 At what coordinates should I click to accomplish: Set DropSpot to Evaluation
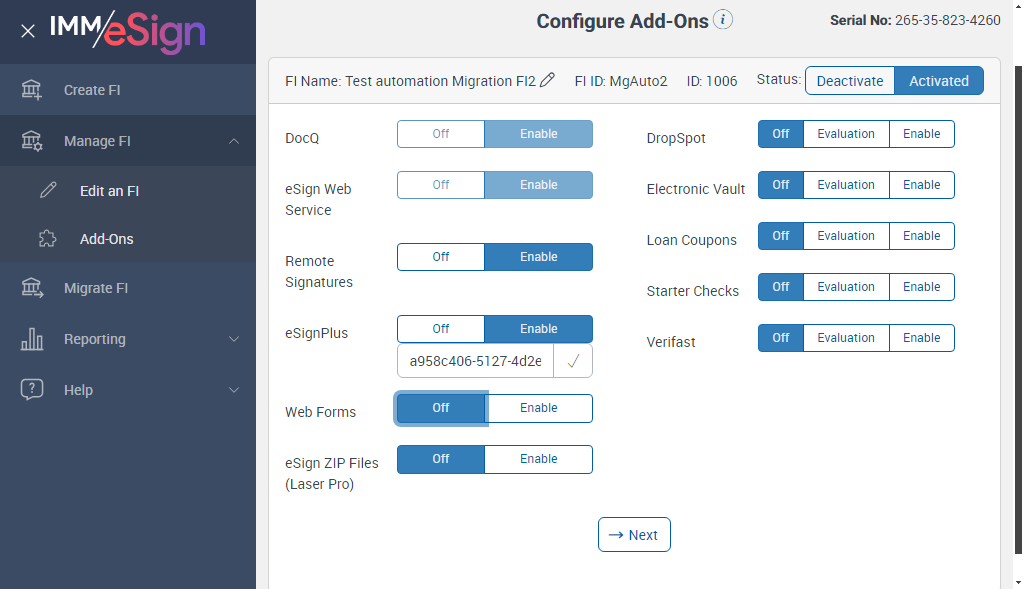(x=846, y=134)
